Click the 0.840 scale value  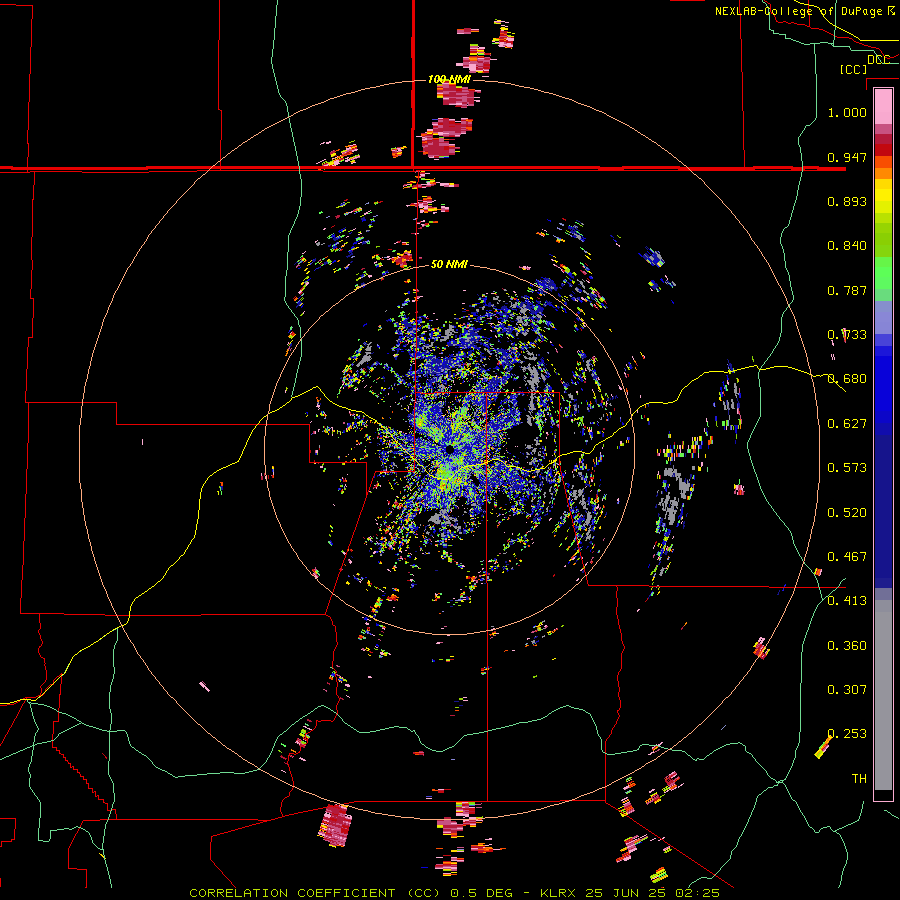pos(847,246)
